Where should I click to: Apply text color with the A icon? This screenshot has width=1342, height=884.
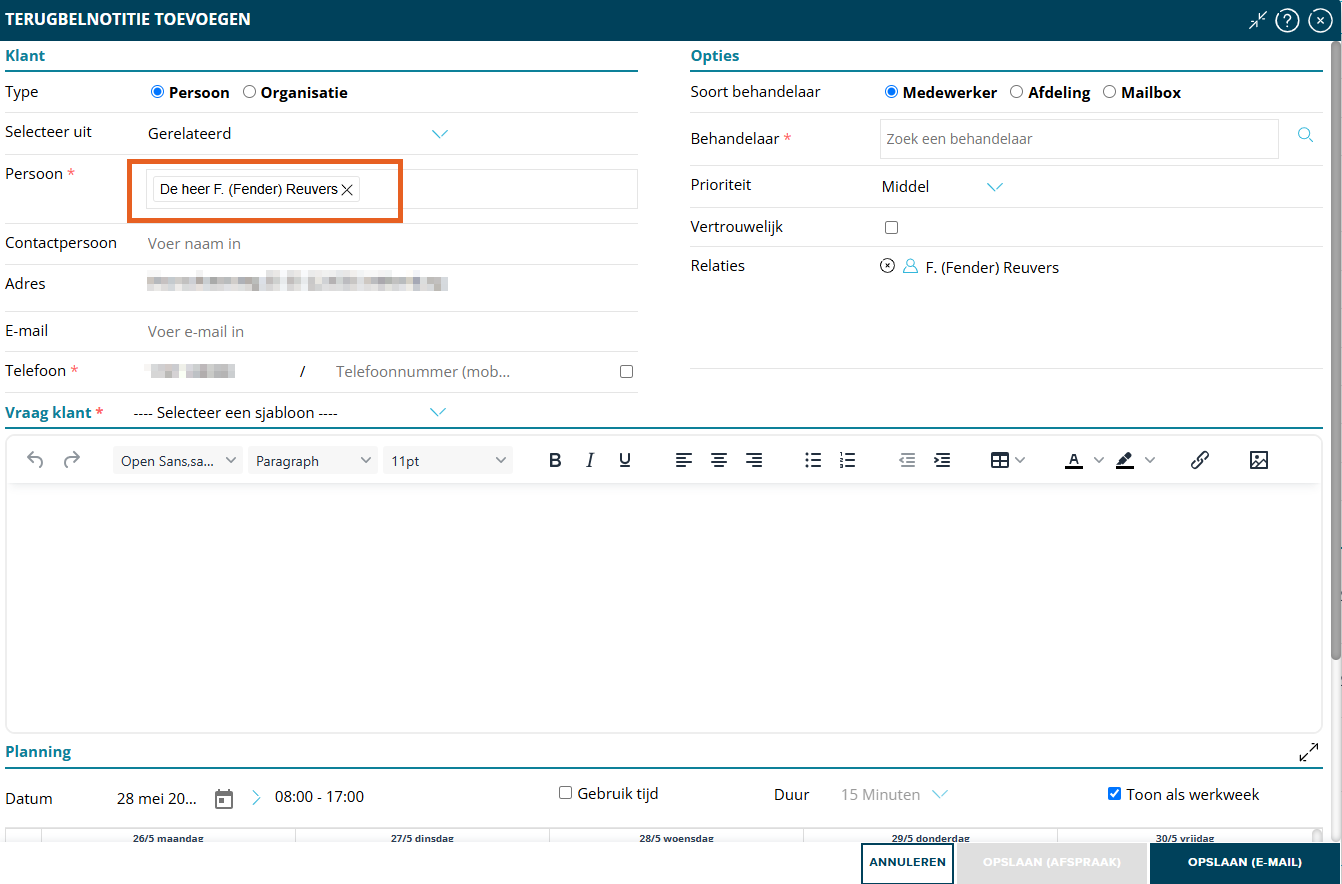point(1074,460)
